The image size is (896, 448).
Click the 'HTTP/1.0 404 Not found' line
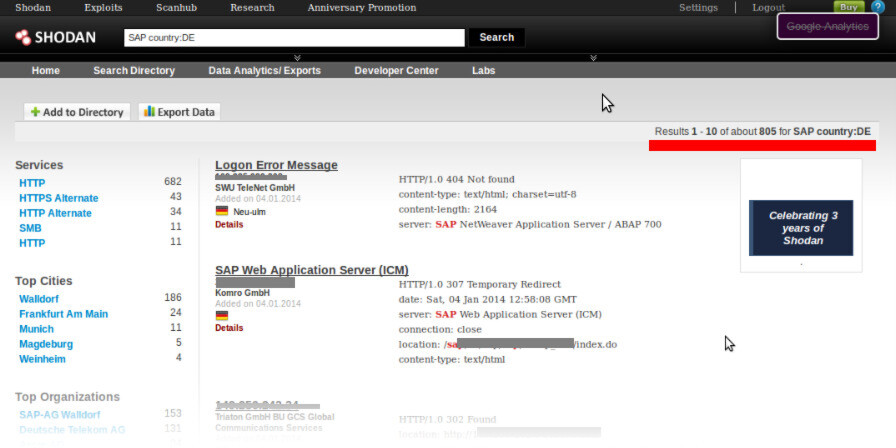pyautogui.click(x=457, y=179)
